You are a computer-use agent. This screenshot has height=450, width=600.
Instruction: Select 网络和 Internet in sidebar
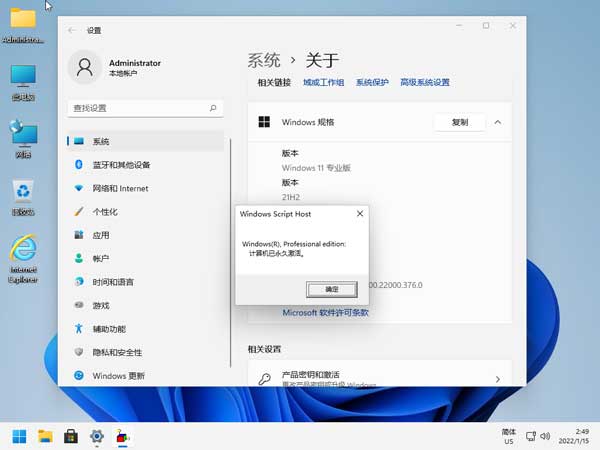[x=145, y=188]
